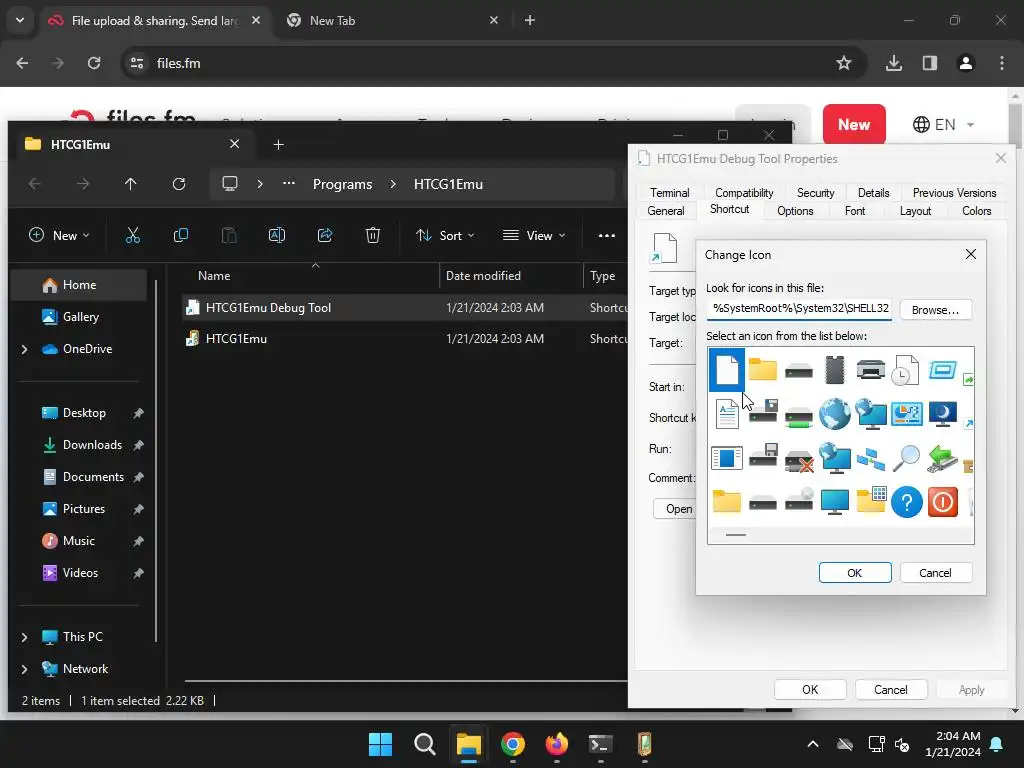Click OK in Properties dialog
1024x768 pixels.
[810, 690]
